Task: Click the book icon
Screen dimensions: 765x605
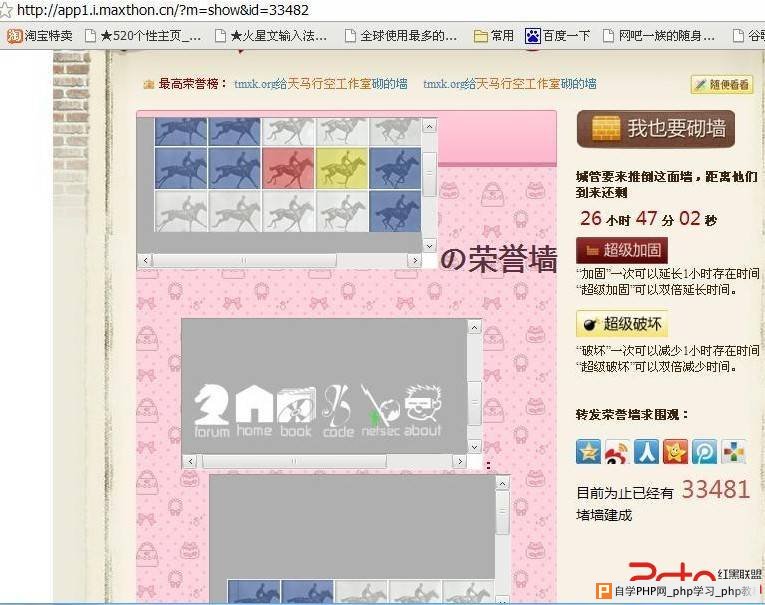Action: pos(296,411)
